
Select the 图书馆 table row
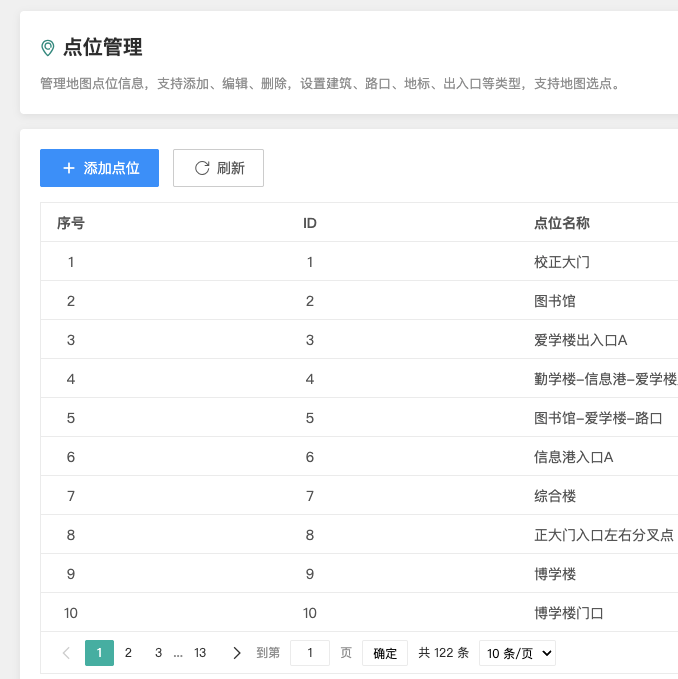tap(555, 301)
